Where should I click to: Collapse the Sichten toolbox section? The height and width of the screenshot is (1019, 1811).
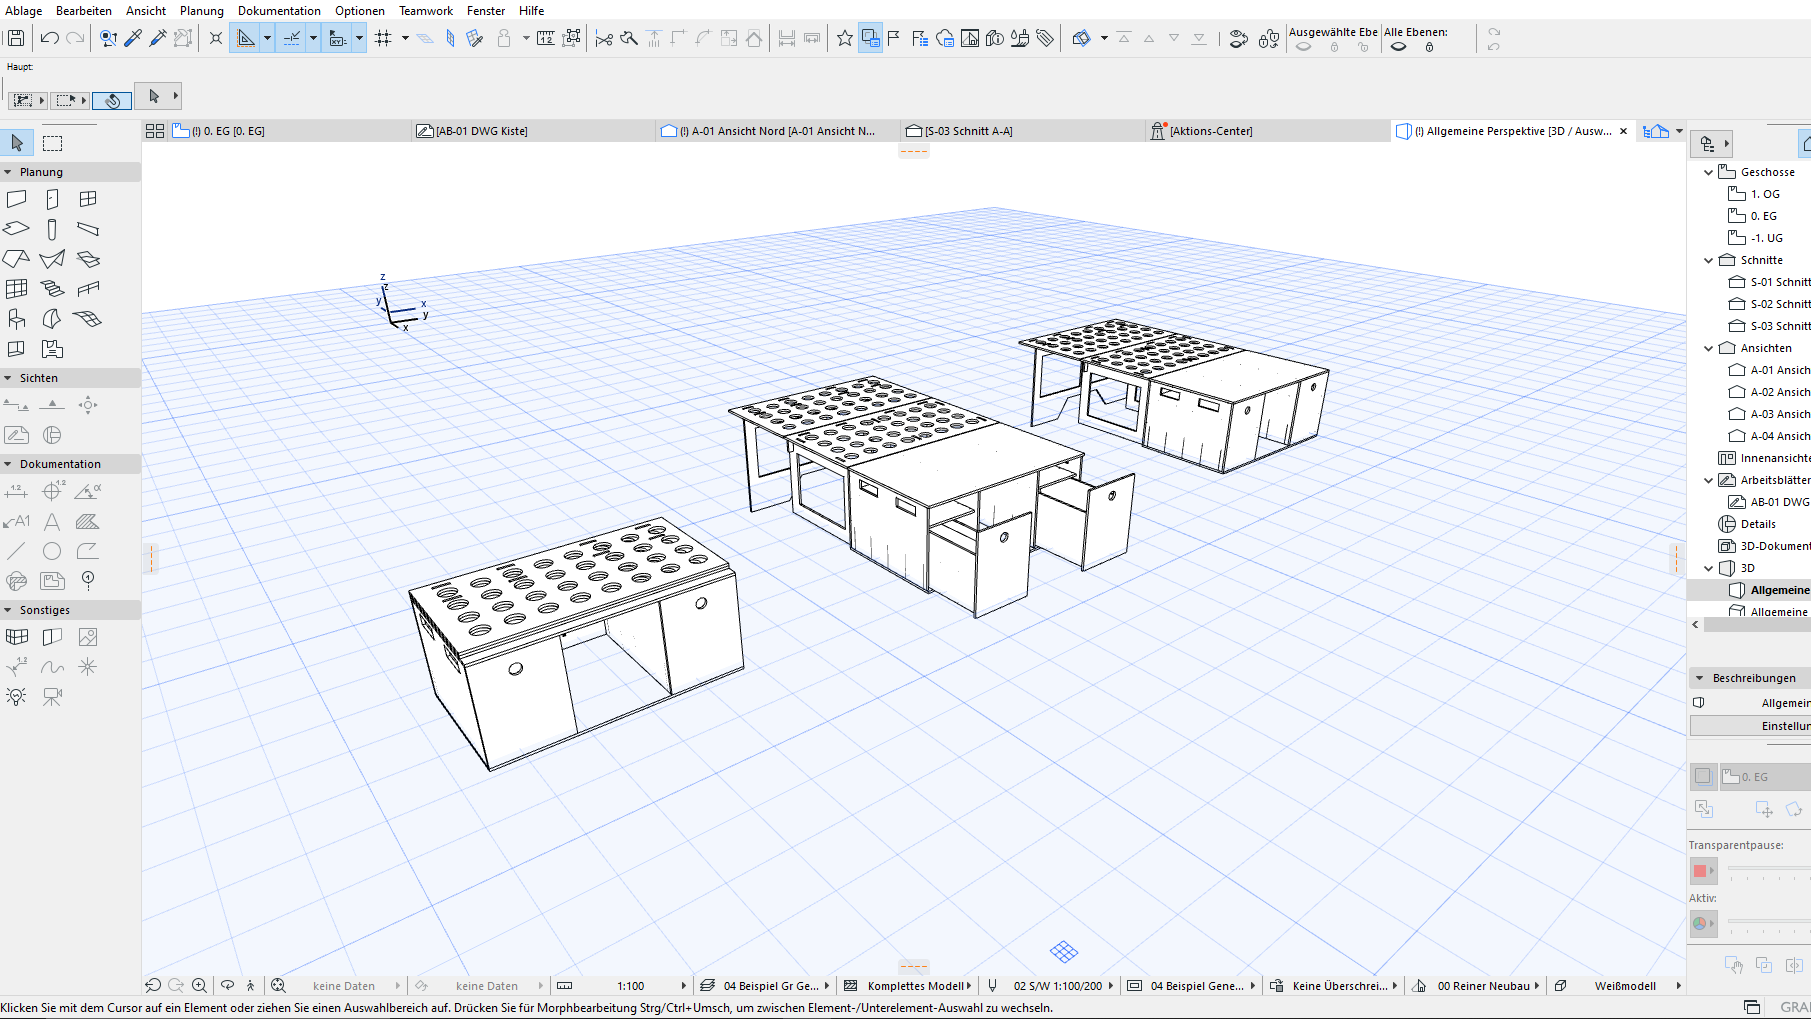(8, 378)
